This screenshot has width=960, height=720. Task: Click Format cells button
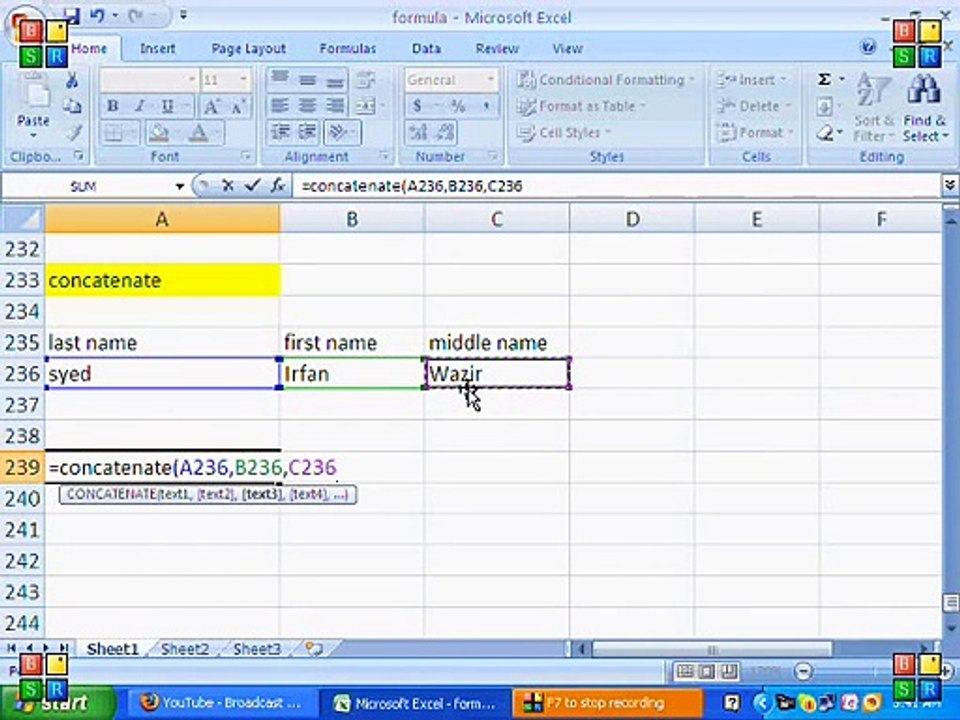point(756,132)
